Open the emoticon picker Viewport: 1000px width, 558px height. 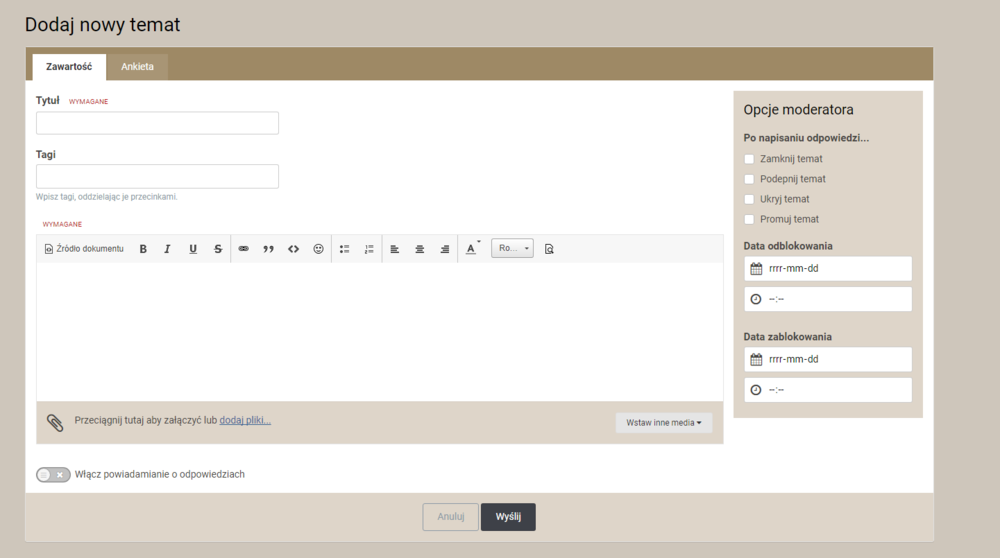click(318, 249)
